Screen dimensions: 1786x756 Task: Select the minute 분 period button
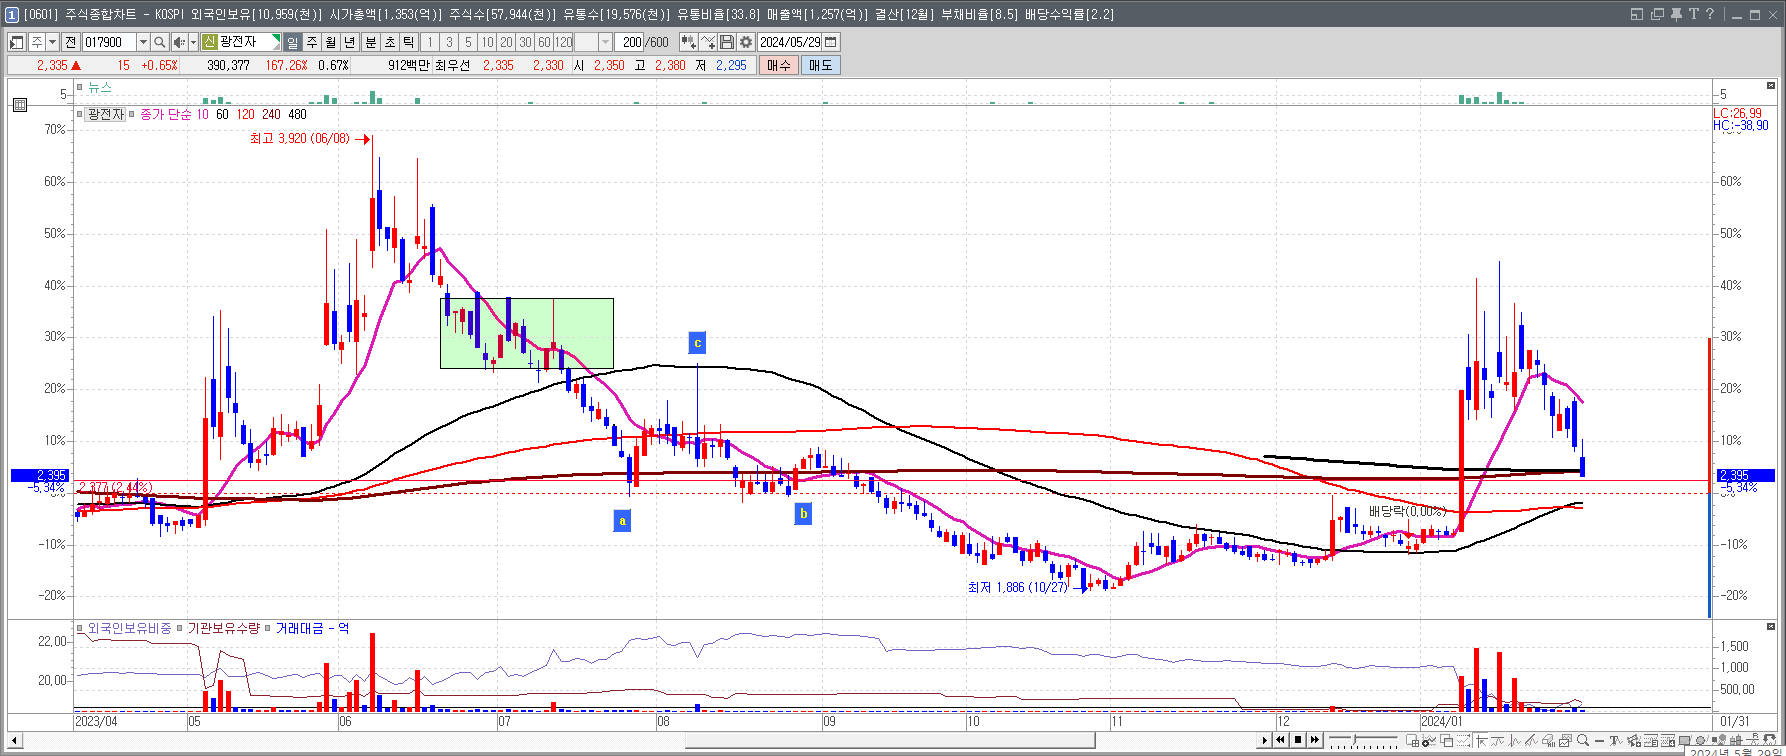coord(371,42)
